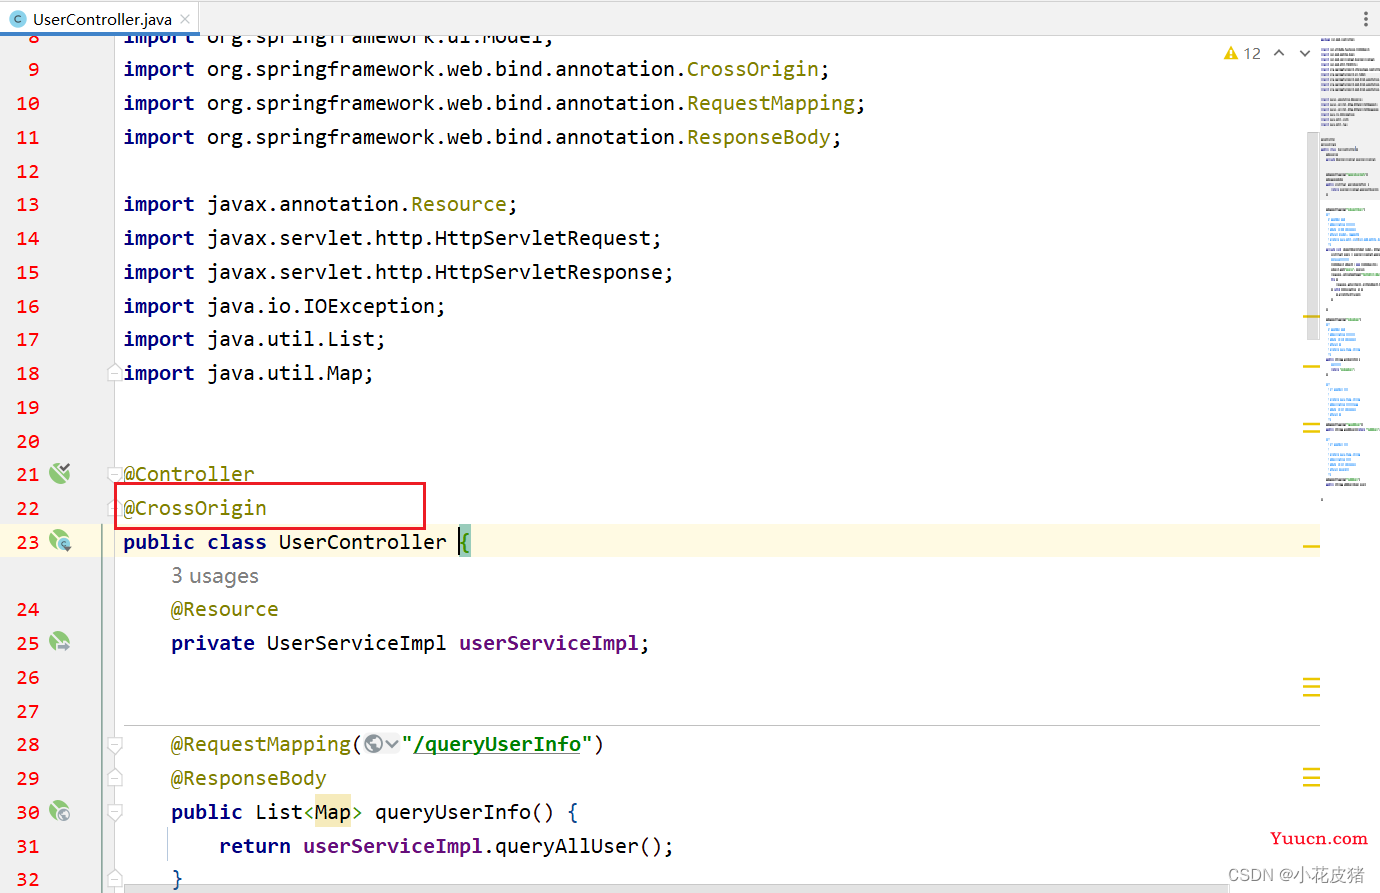Click the horizontal scrollbar at the editor bottom
1380x893 pixels.
tap(675, 888)
